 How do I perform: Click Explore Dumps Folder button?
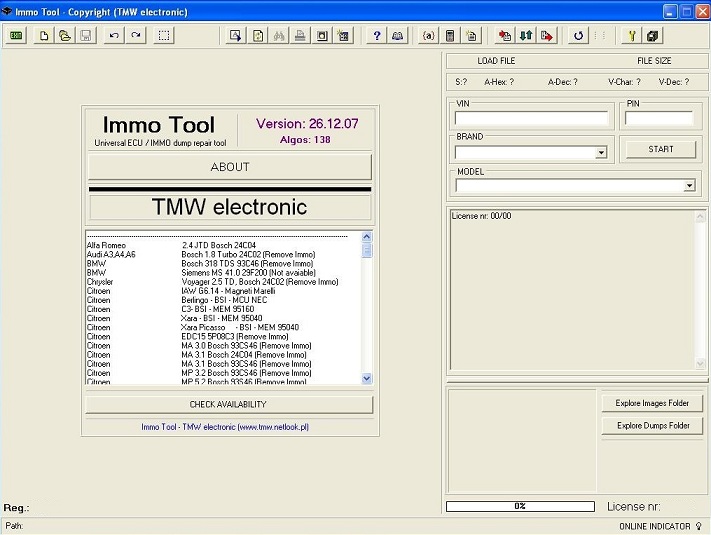[x=653, y=426]
